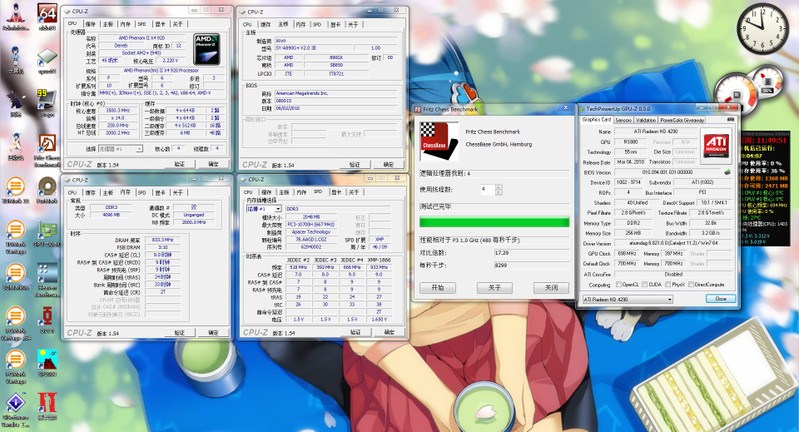Open the bronze disc desktop shortcut

click(47, 187)
